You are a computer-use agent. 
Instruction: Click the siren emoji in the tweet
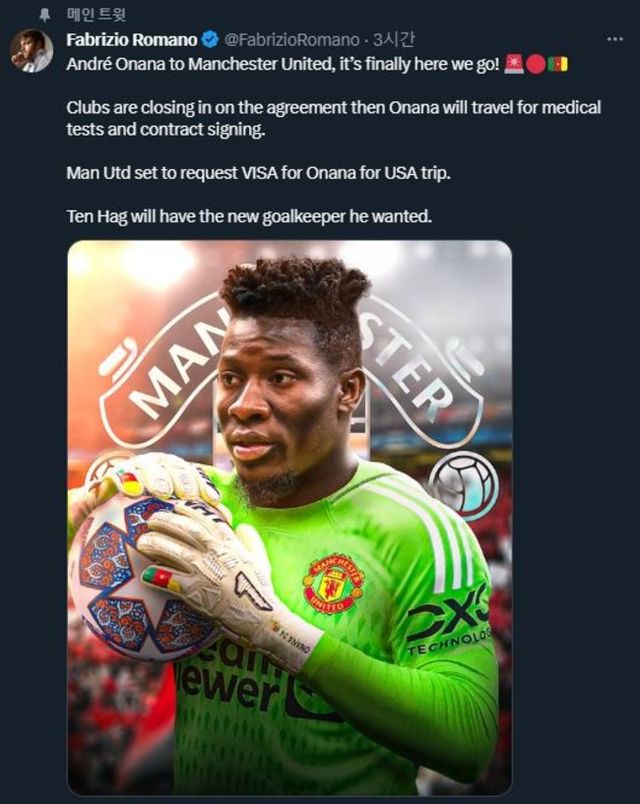coord(513,64)
